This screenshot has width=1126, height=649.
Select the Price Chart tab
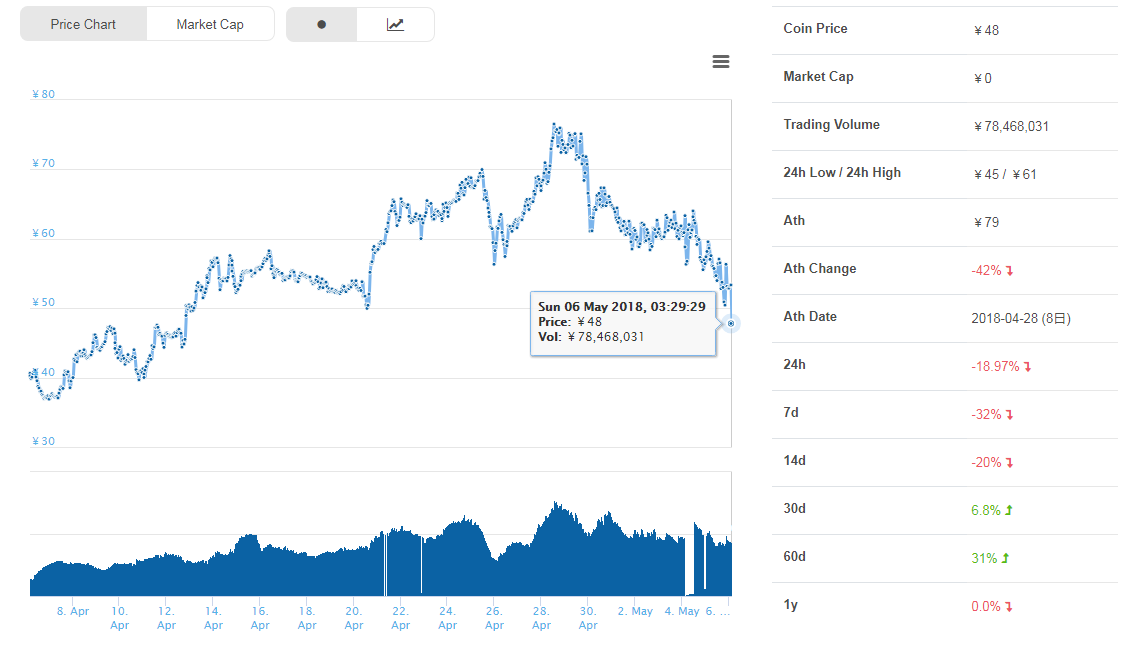(x=83, y=25)
